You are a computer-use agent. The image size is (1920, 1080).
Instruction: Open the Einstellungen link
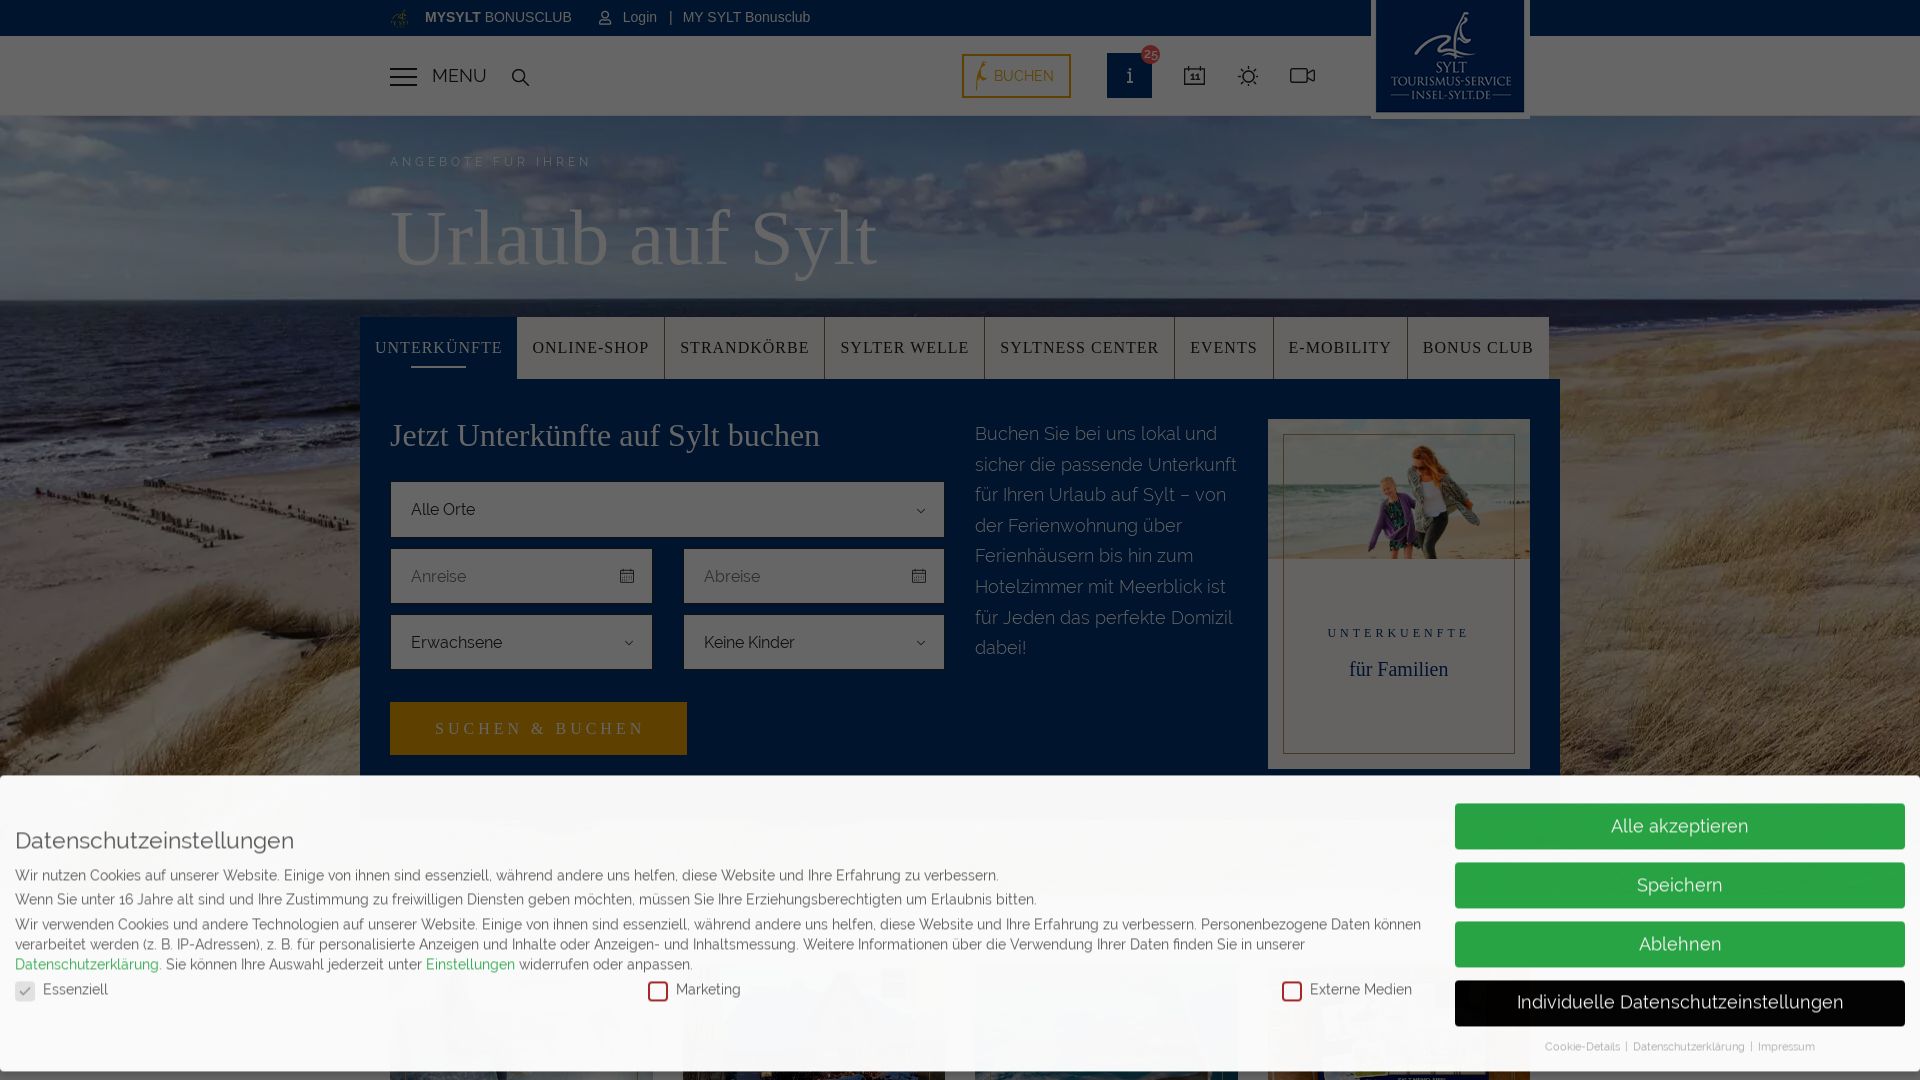(x=470, y=965)
